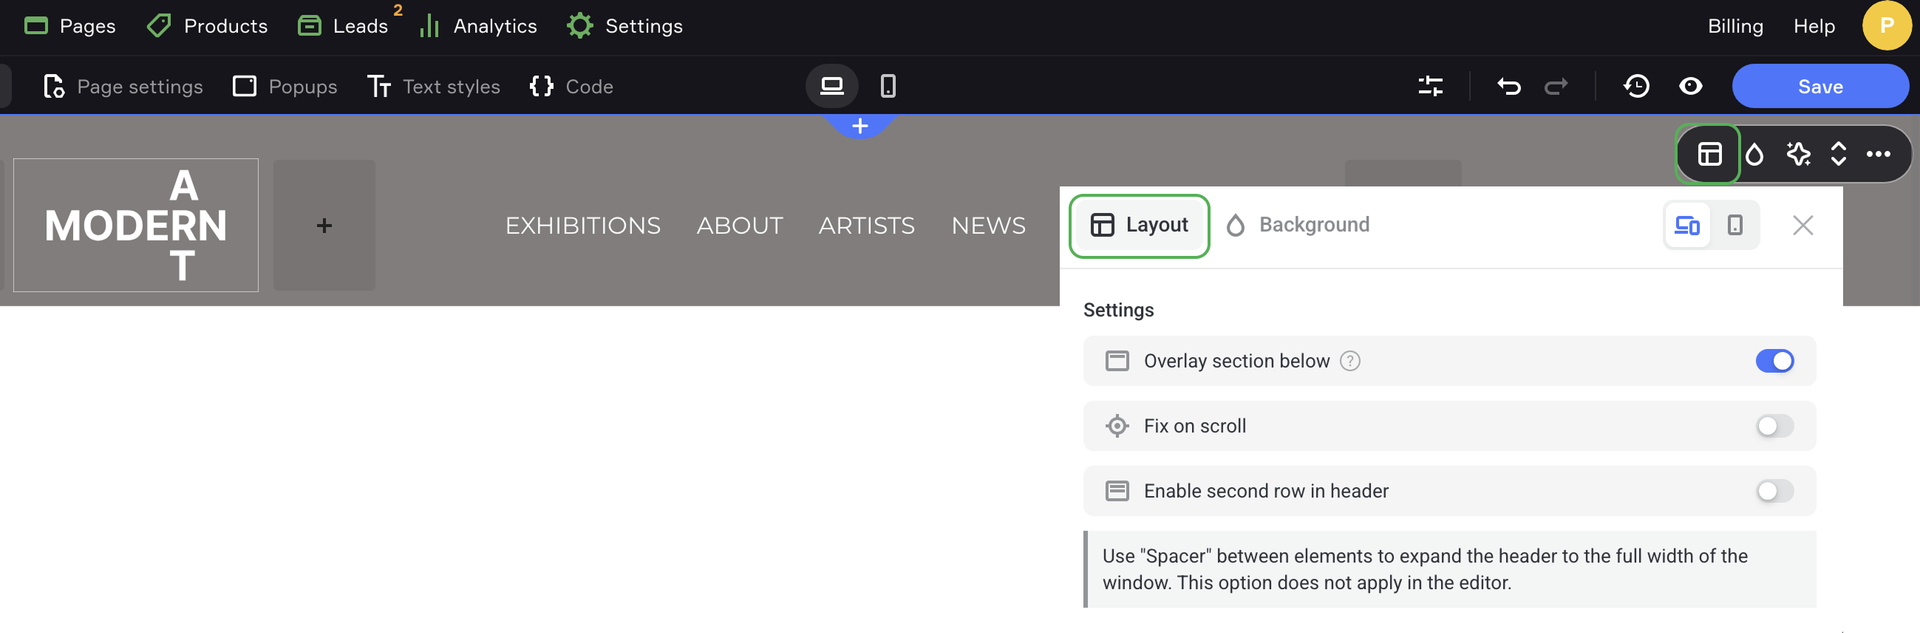Open version history clock icon

[1636, 87]
